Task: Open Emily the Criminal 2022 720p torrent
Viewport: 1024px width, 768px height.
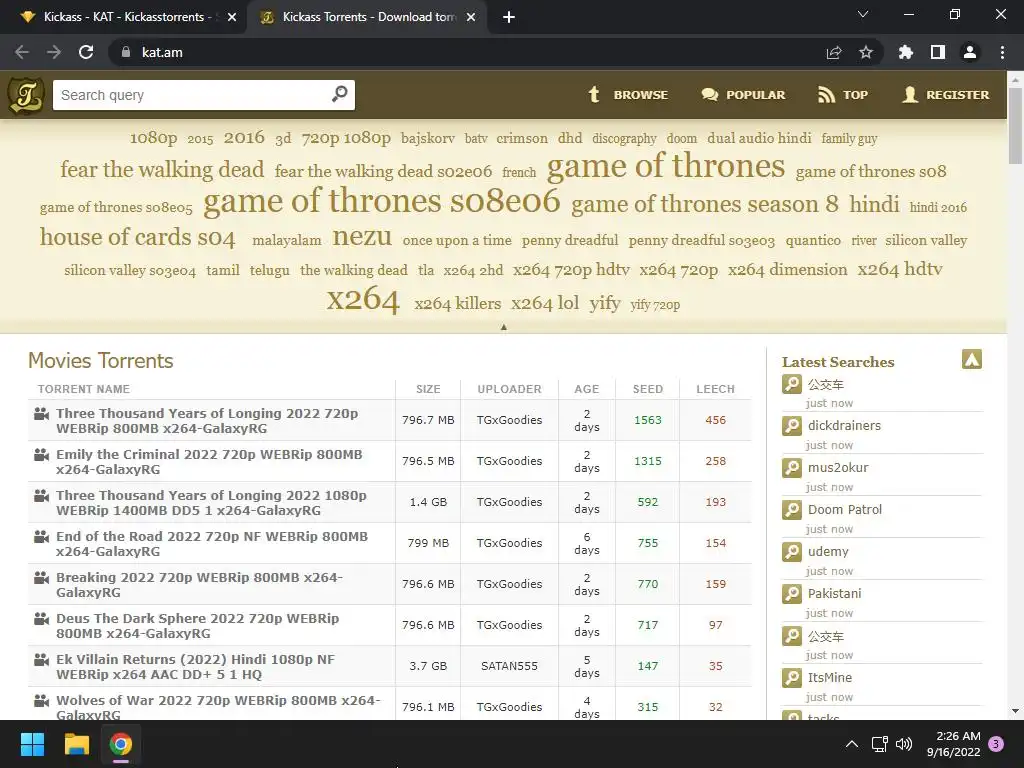Action: click(x=209, y=462)
